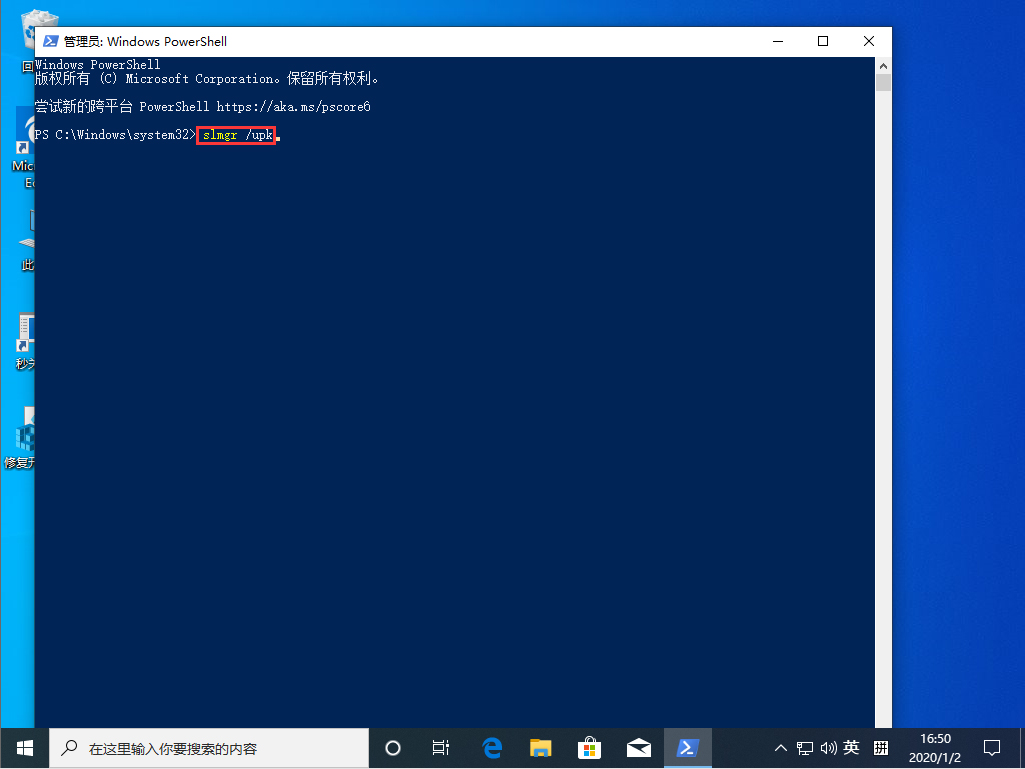The image size is (1025, 769).
Task: Toggle input language via the 英 indicator
Action: 851,747
